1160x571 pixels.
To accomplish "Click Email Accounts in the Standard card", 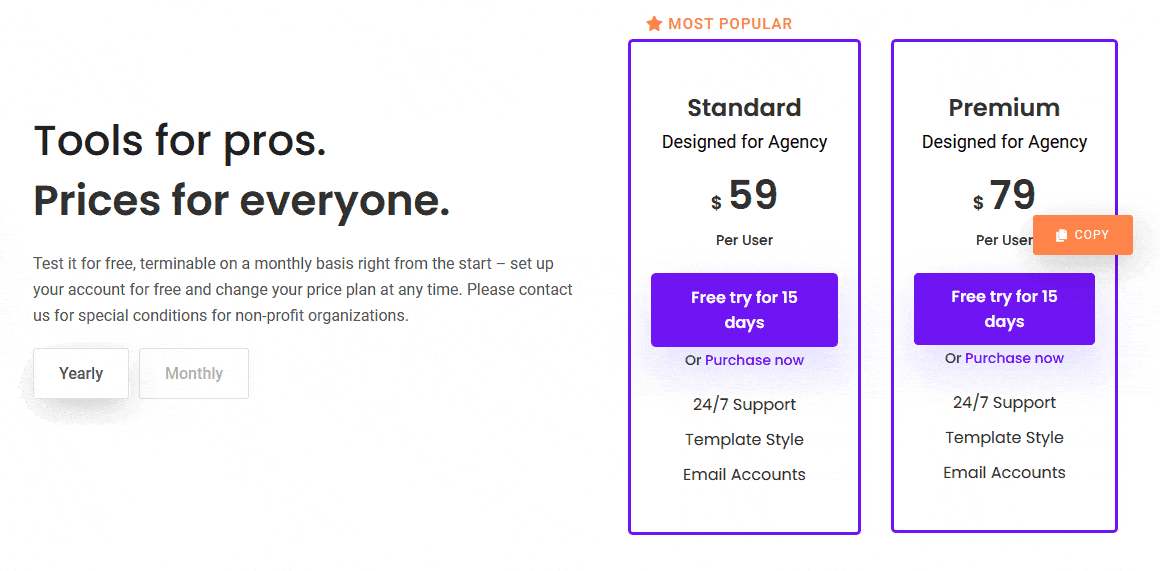I will click(744, 475).
